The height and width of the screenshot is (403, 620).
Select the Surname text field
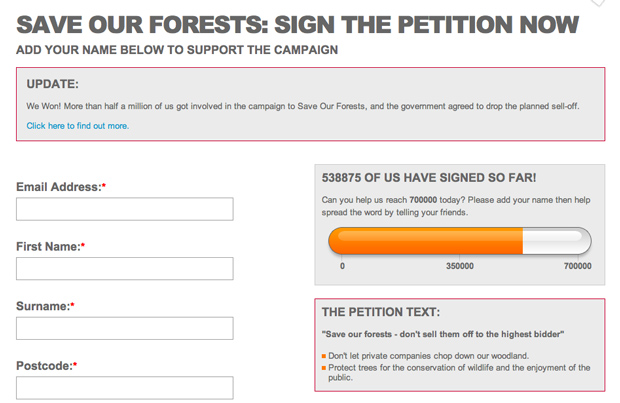125,328
